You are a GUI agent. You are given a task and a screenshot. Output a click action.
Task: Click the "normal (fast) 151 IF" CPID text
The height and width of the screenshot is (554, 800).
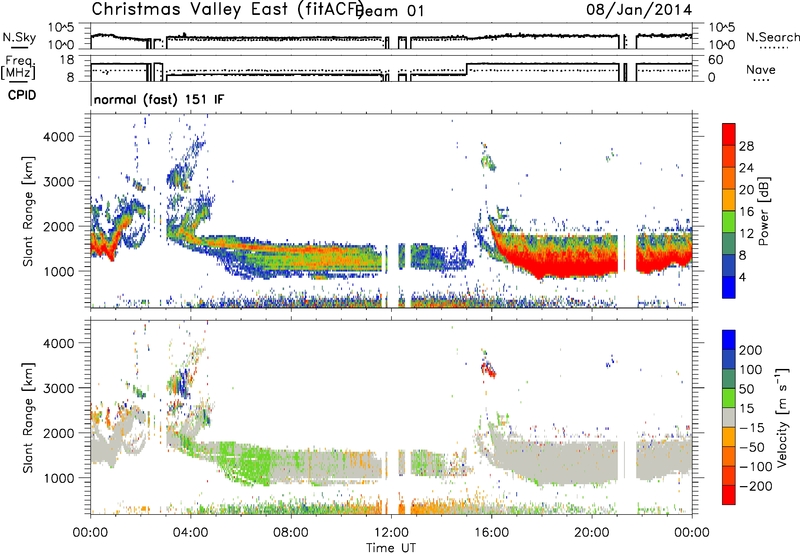click(x=159, y=99)
